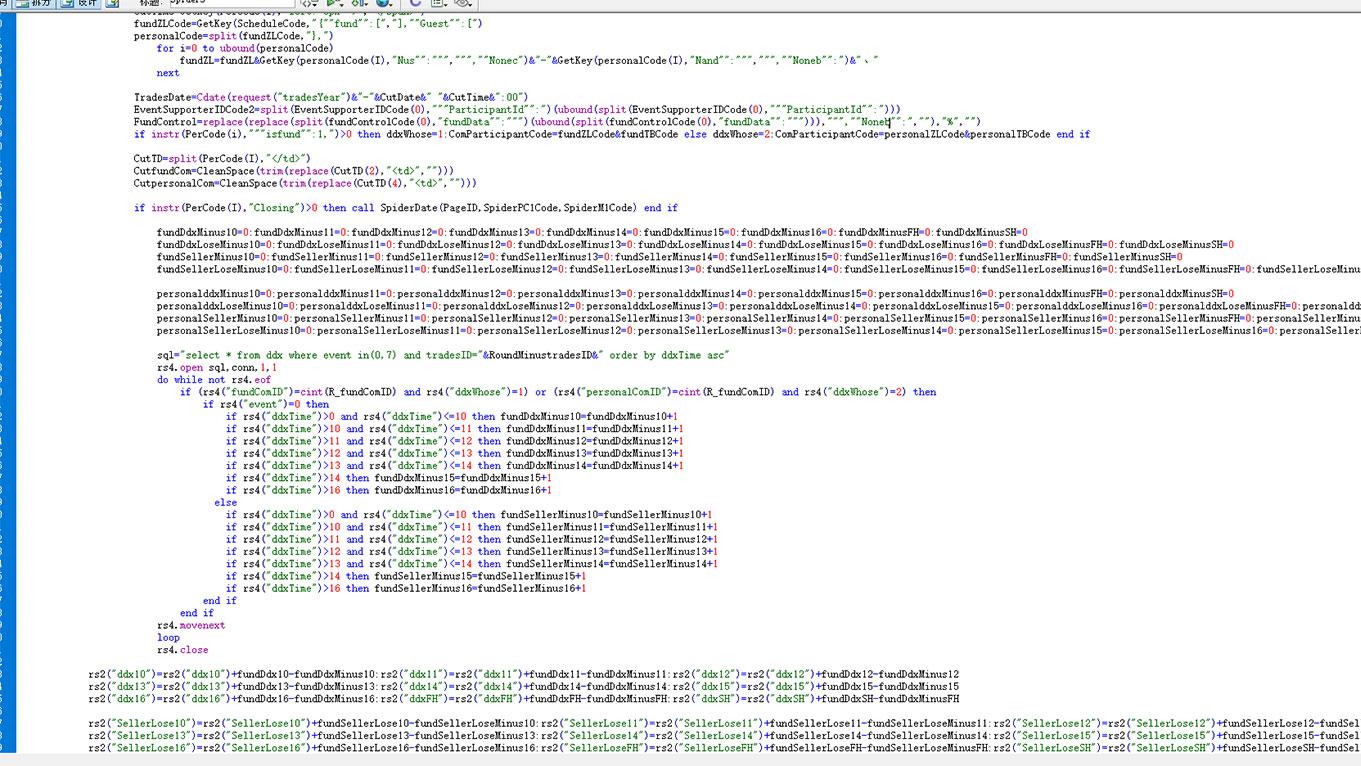Click the fundDdxMinus16=fundDdxMinus16+1 line
The width and height of the screenshot is (1361, 766).
point(389,490)
